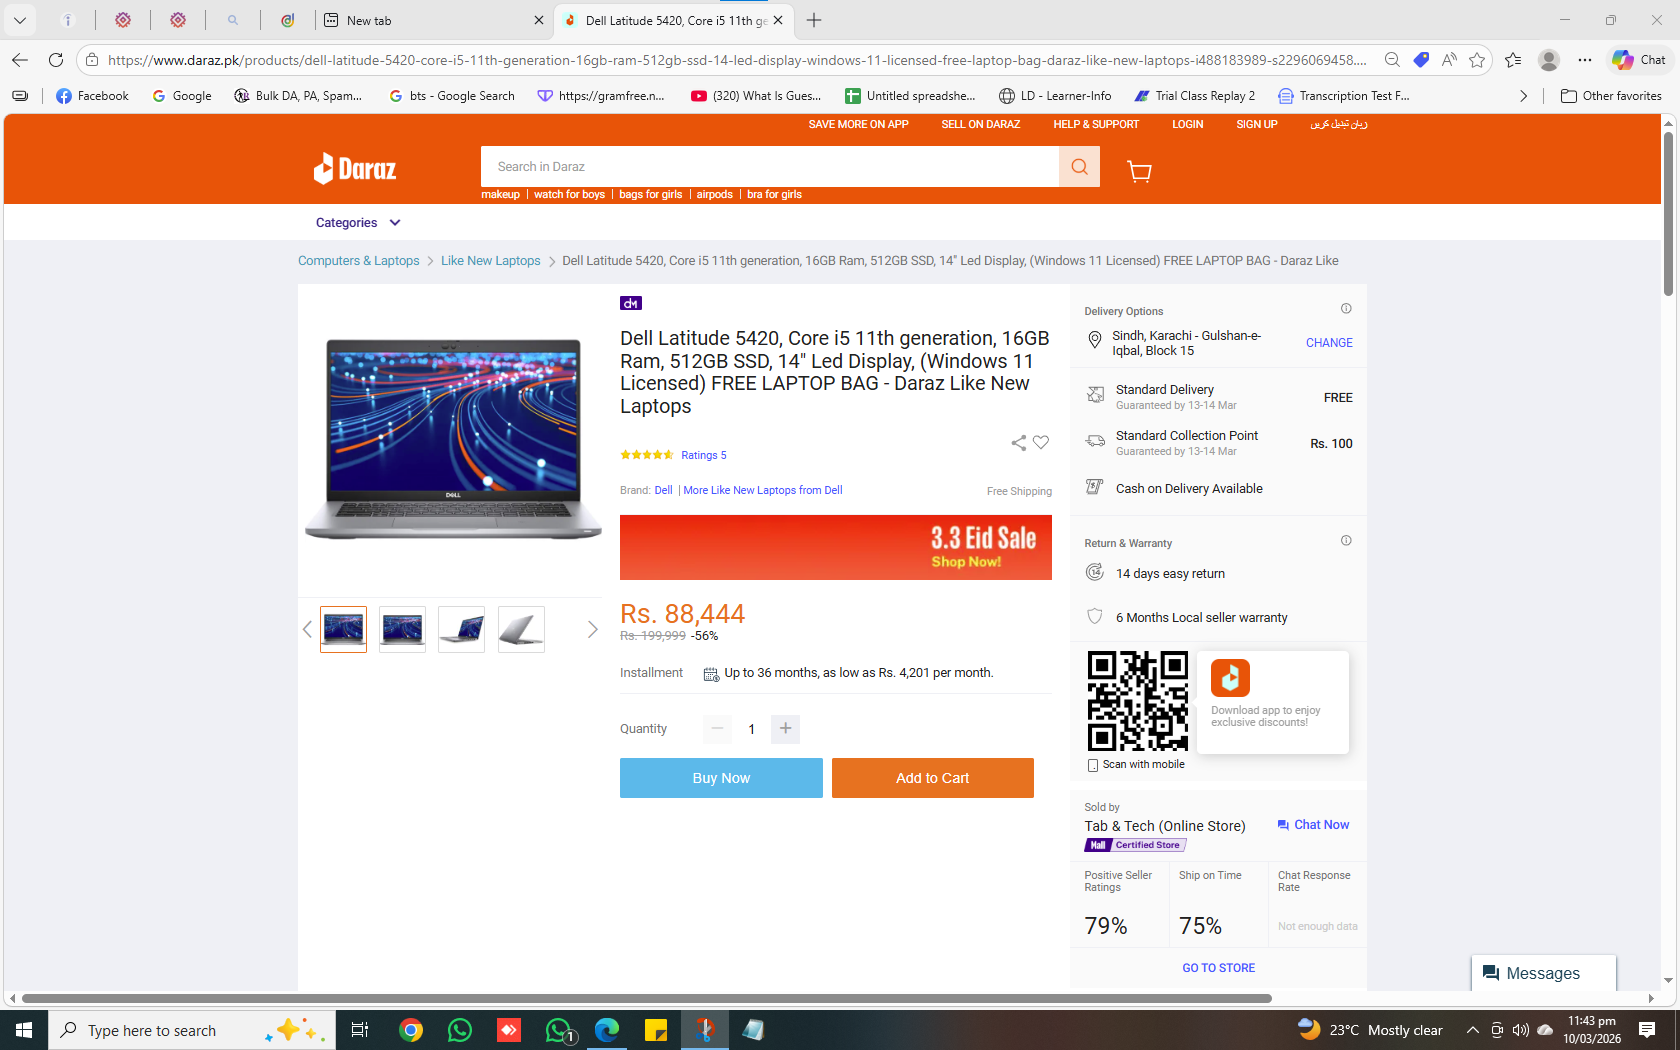Click the Ratings 5 link
The width and height of the screenshot is (1680, 1050).
(x=704, y=455)
